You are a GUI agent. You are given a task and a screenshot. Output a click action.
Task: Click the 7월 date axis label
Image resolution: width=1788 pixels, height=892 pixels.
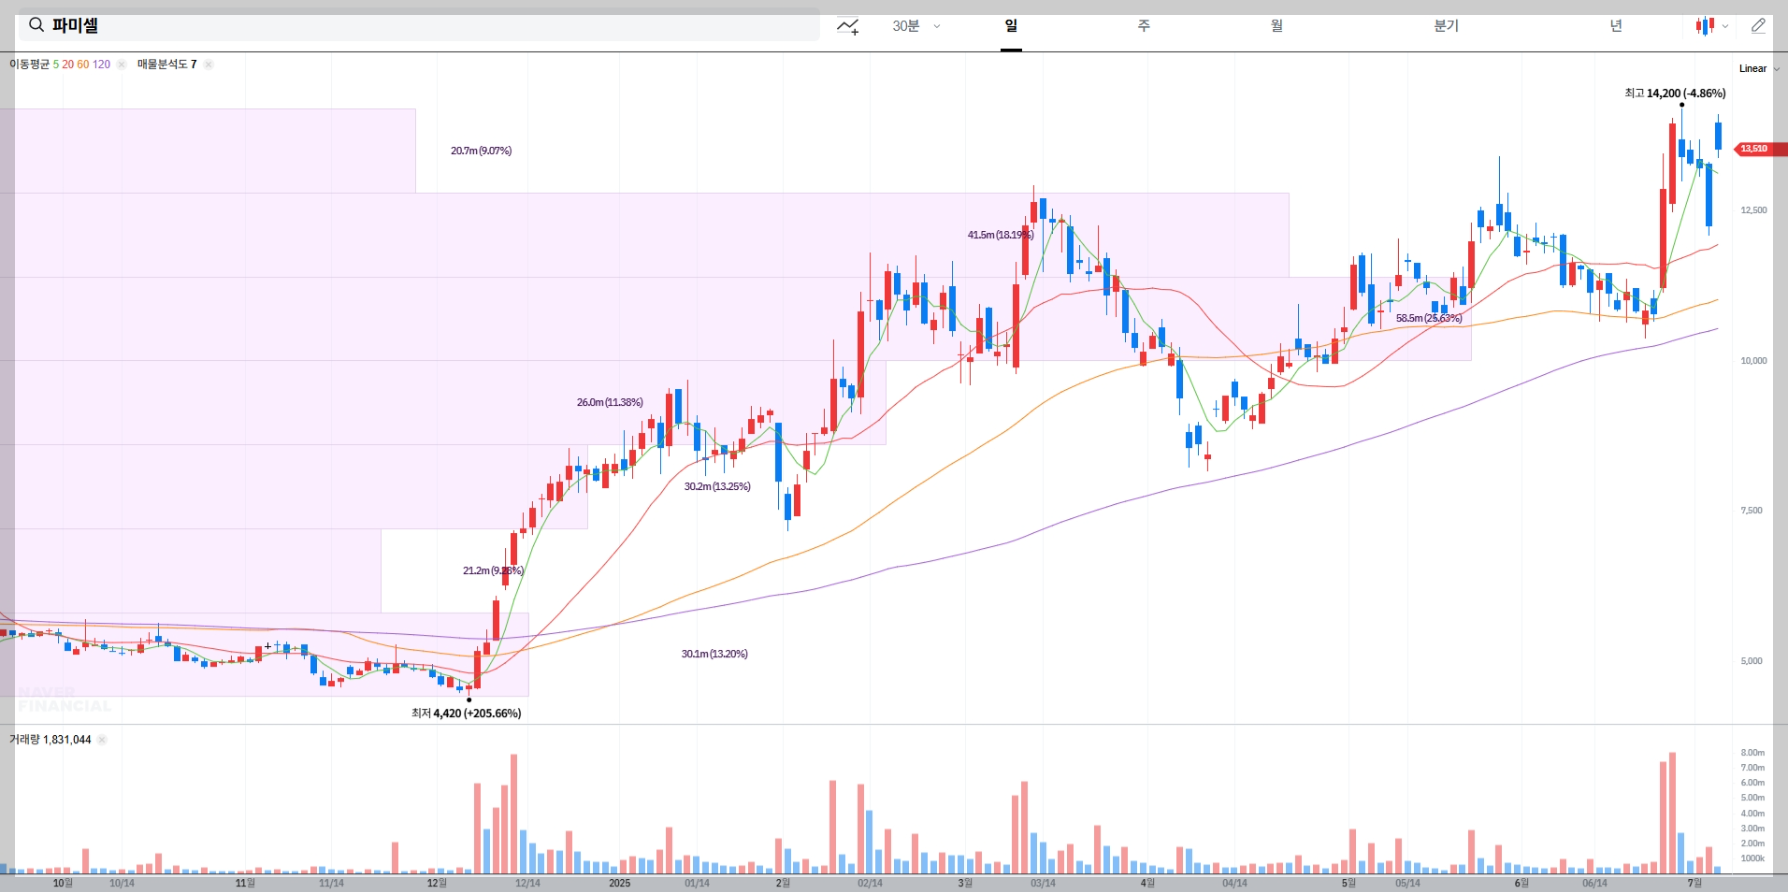tap(1694, 883)
